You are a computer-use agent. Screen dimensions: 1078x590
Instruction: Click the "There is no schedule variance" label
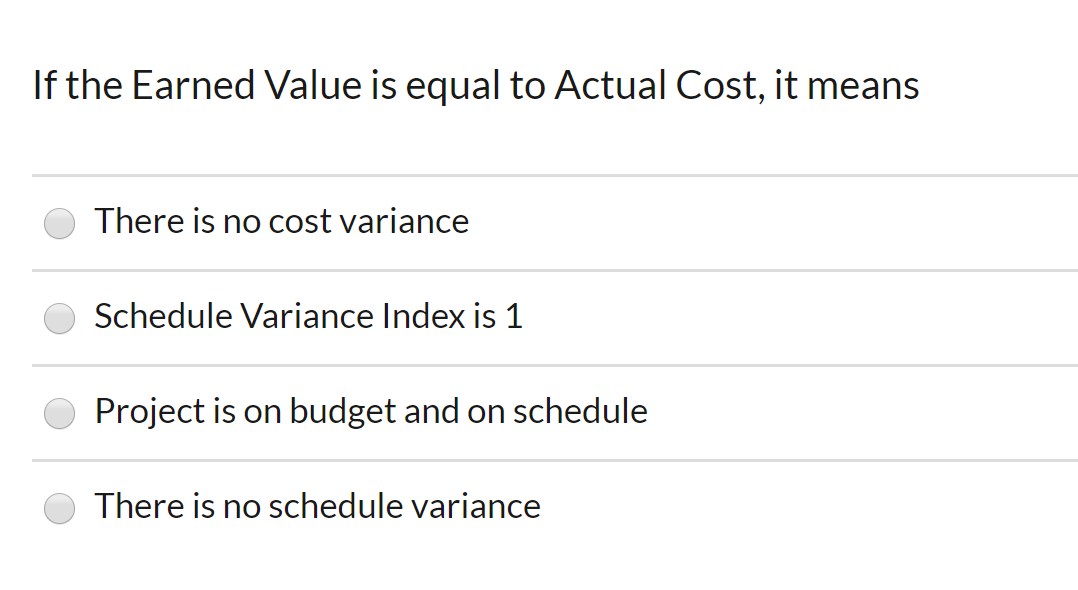pos(317,506)
